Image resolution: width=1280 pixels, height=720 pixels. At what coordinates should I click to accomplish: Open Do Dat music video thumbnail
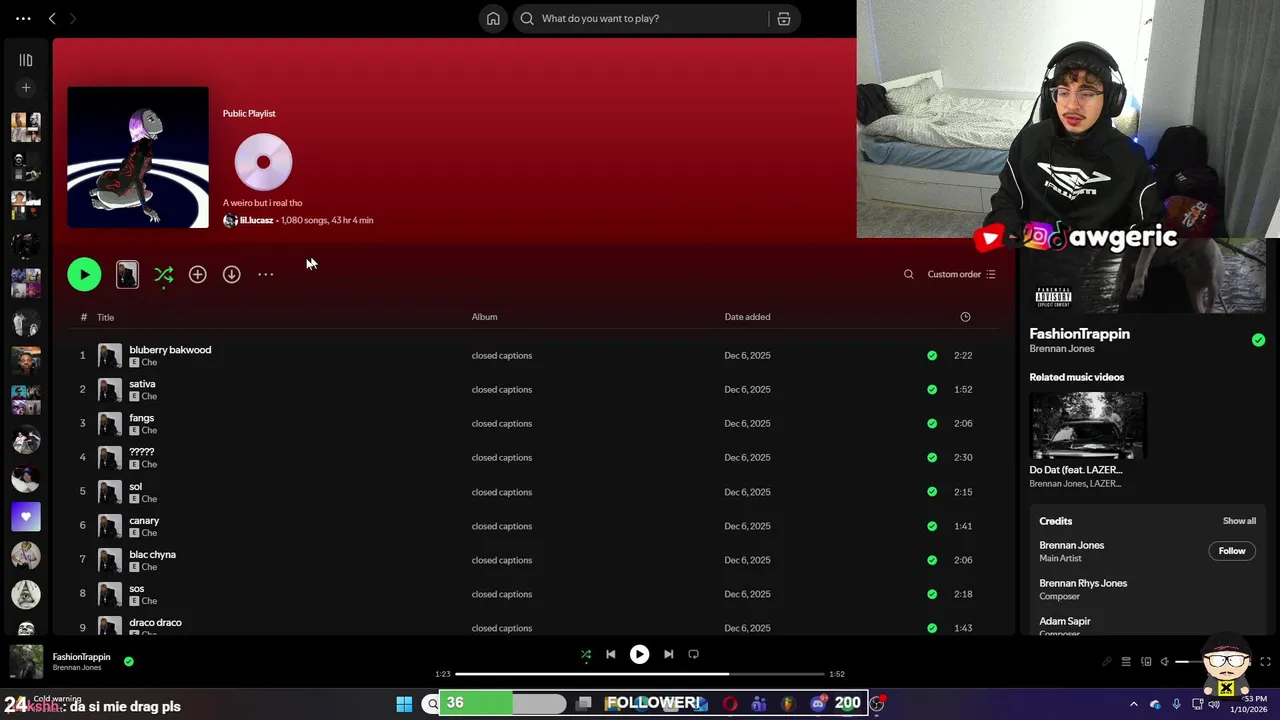(1087, 425)
